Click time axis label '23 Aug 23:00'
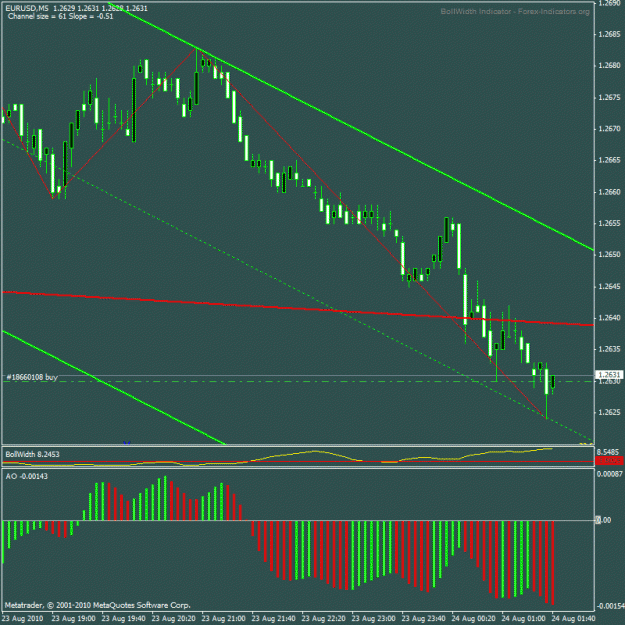The height and width of the screenshot is (625, 625). coord(373,619)
